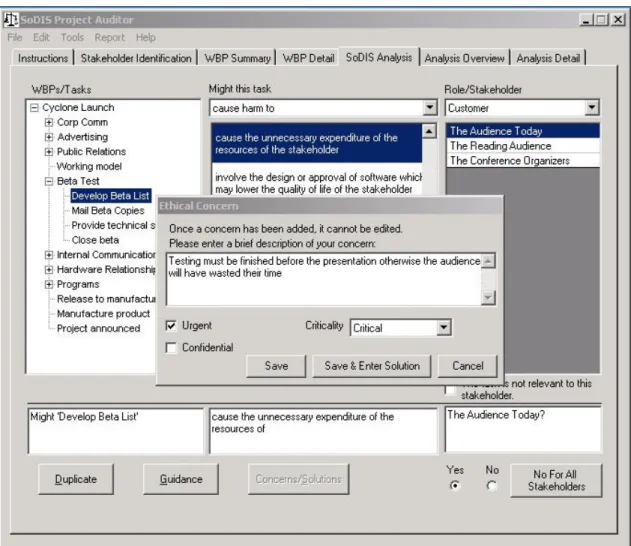631x546 pixels.
Task: Select the SoDIS Analysis tab
Action: pyautogui.click(x=379, y=57)
